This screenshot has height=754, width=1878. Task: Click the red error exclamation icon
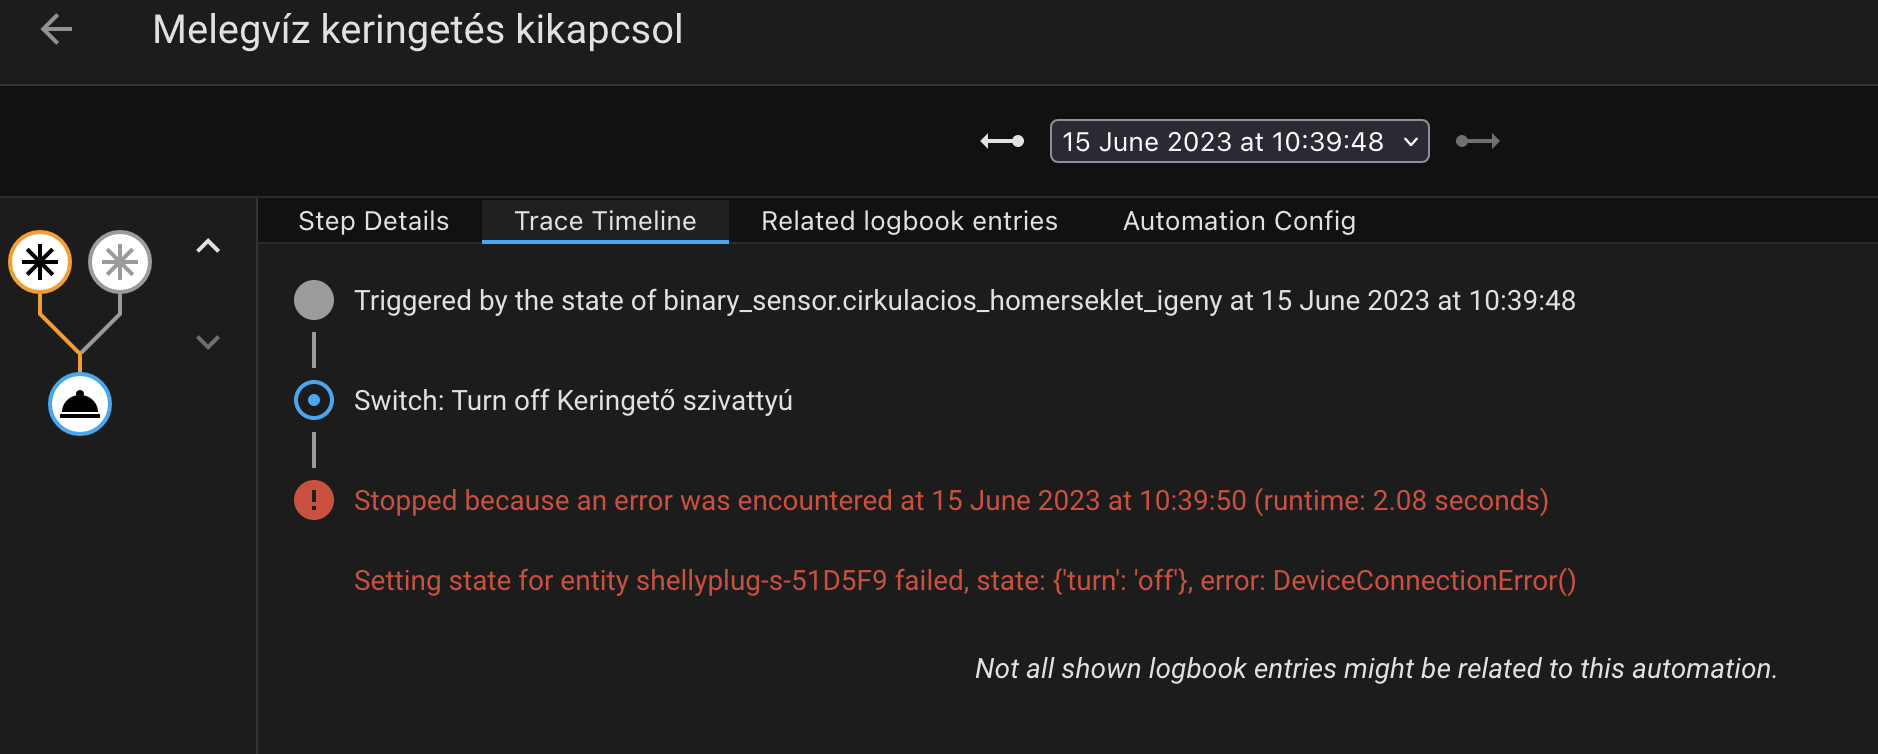pos(314,500)
